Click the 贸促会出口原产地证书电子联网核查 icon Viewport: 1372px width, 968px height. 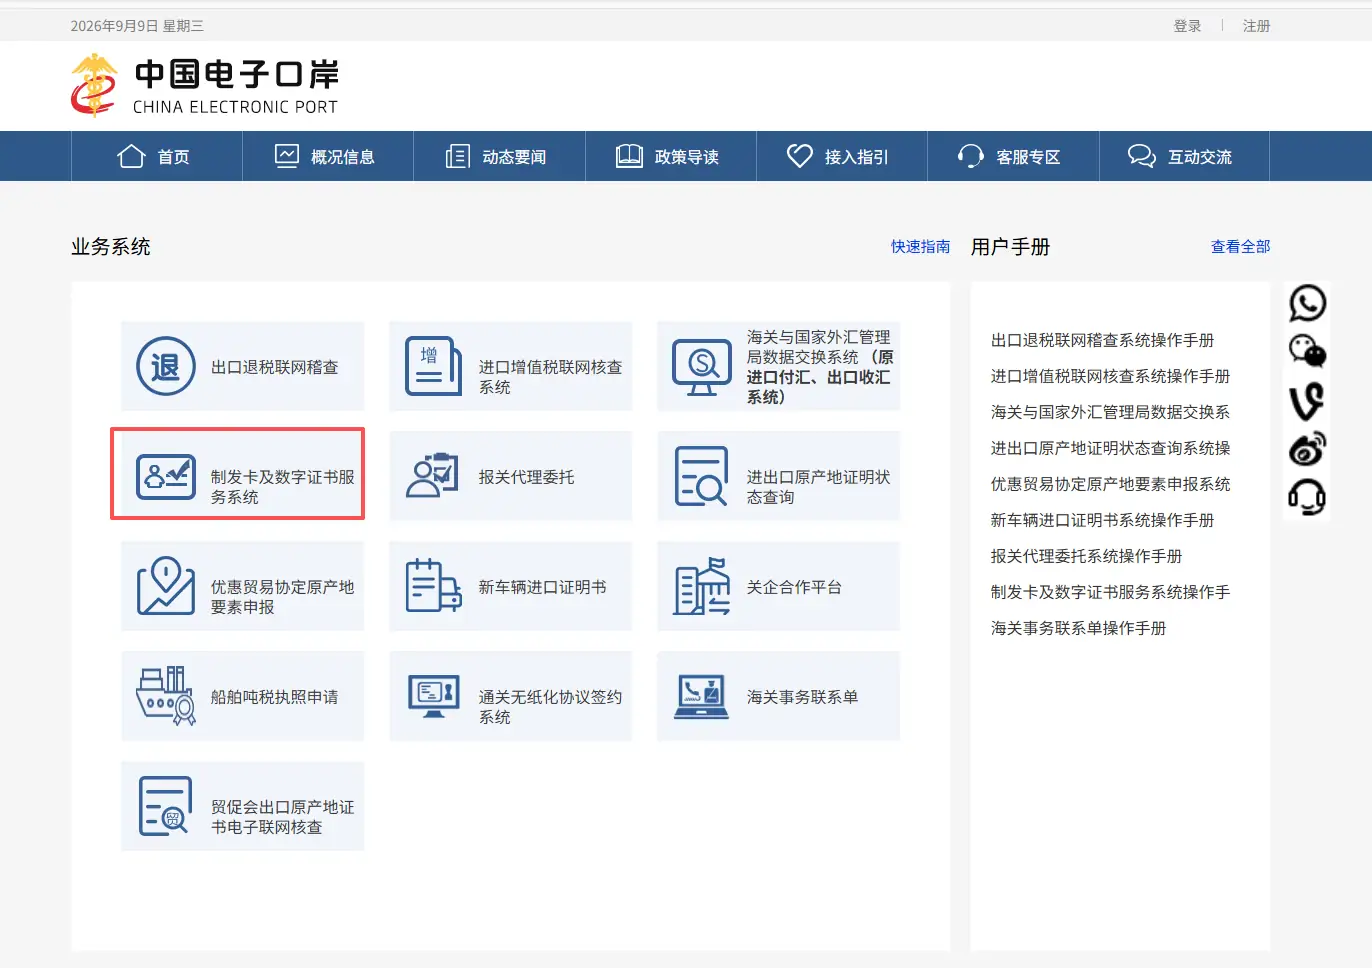(x=166, y=806)
